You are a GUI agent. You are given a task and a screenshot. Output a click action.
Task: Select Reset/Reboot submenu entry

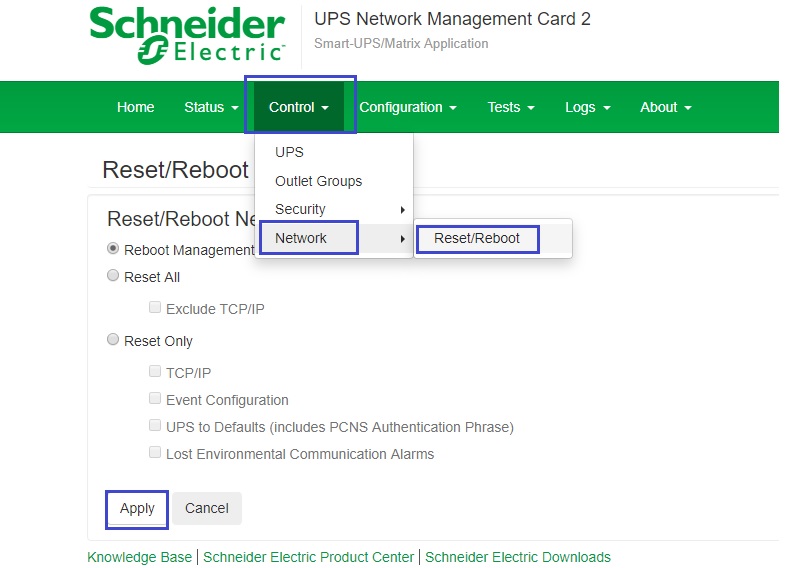477,238
